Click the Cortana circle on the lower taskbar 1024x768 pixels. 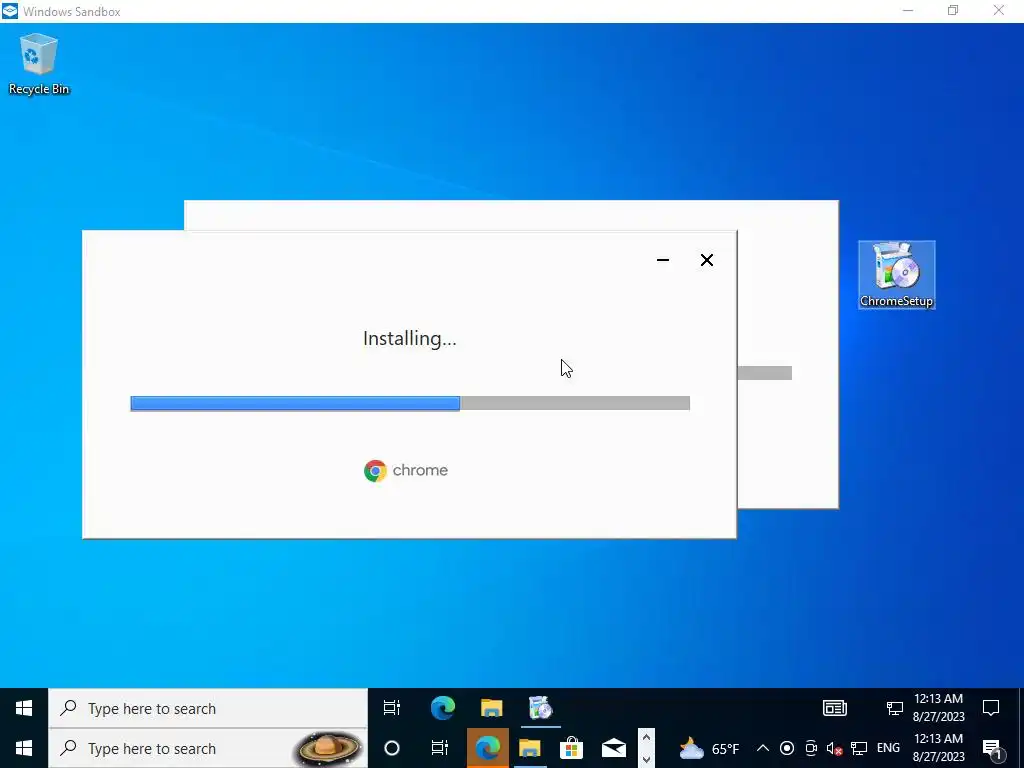[392, 748]
